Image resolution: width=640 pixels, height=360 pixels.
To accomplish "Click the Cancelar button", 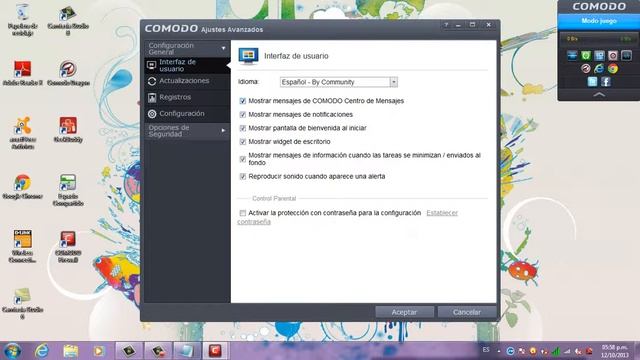I will [x=467, y=312].
